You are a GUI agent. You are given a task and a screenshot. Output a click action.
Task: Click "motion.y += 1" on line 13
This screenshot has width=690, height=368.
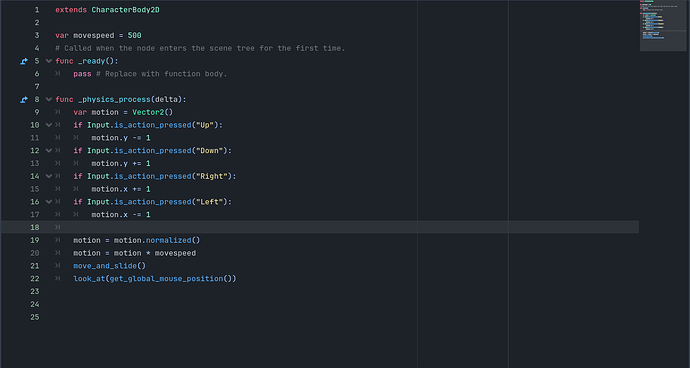tap(121, 163)
